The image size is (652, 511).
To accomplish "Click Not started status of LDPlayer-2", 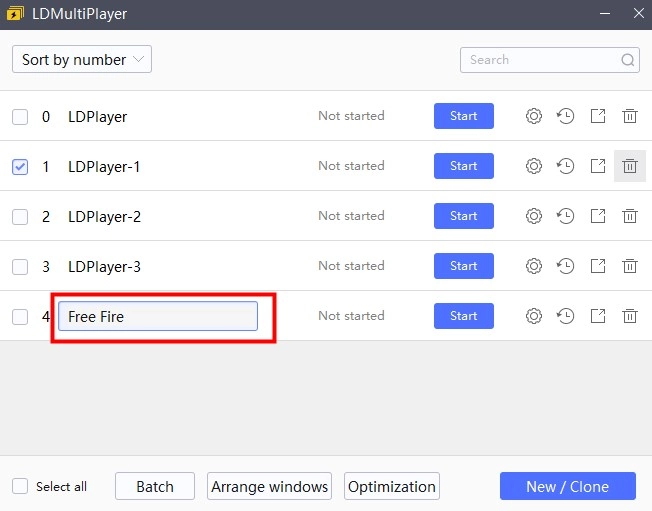I will (x=351, y=216).
